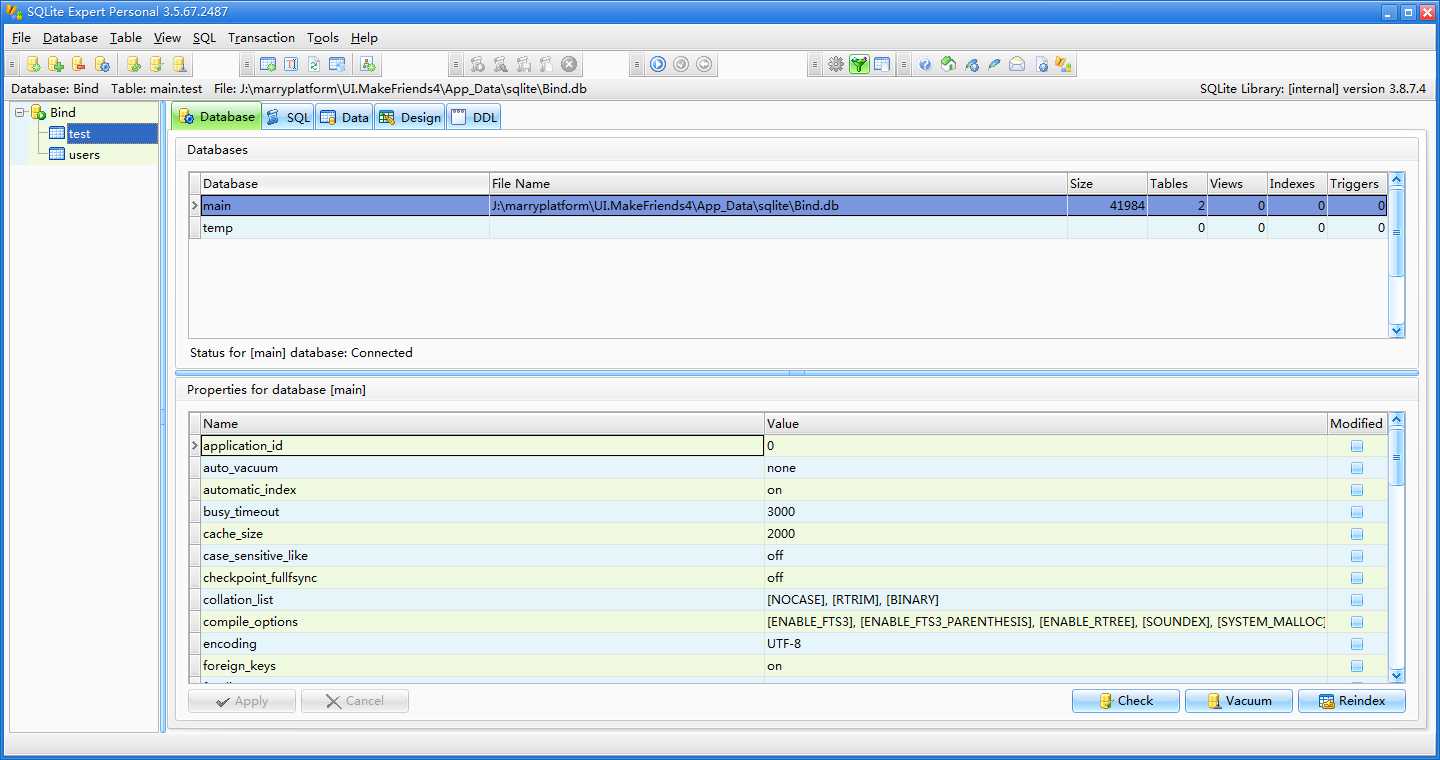Viewport: 1440px width, 760px height.
Task: Tick Modified checkbox for auto_vacuum
Action: (1357, 468)
